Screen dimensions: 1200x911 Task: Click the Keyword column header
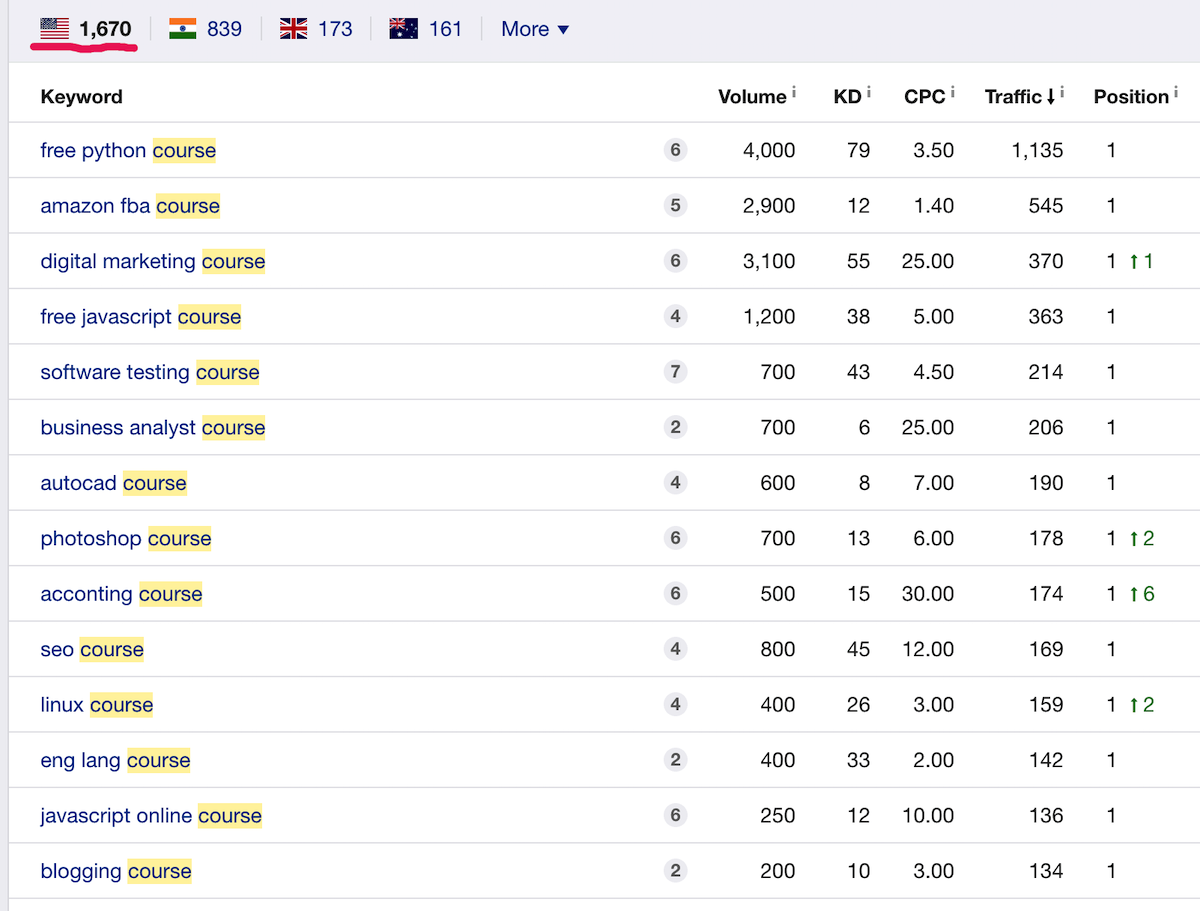[x=81, y=97]
